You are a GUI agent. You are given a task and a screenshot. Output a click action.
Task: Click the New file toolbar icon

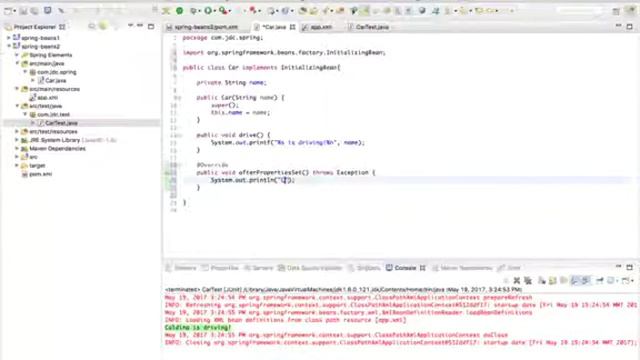tap(8, 11)
